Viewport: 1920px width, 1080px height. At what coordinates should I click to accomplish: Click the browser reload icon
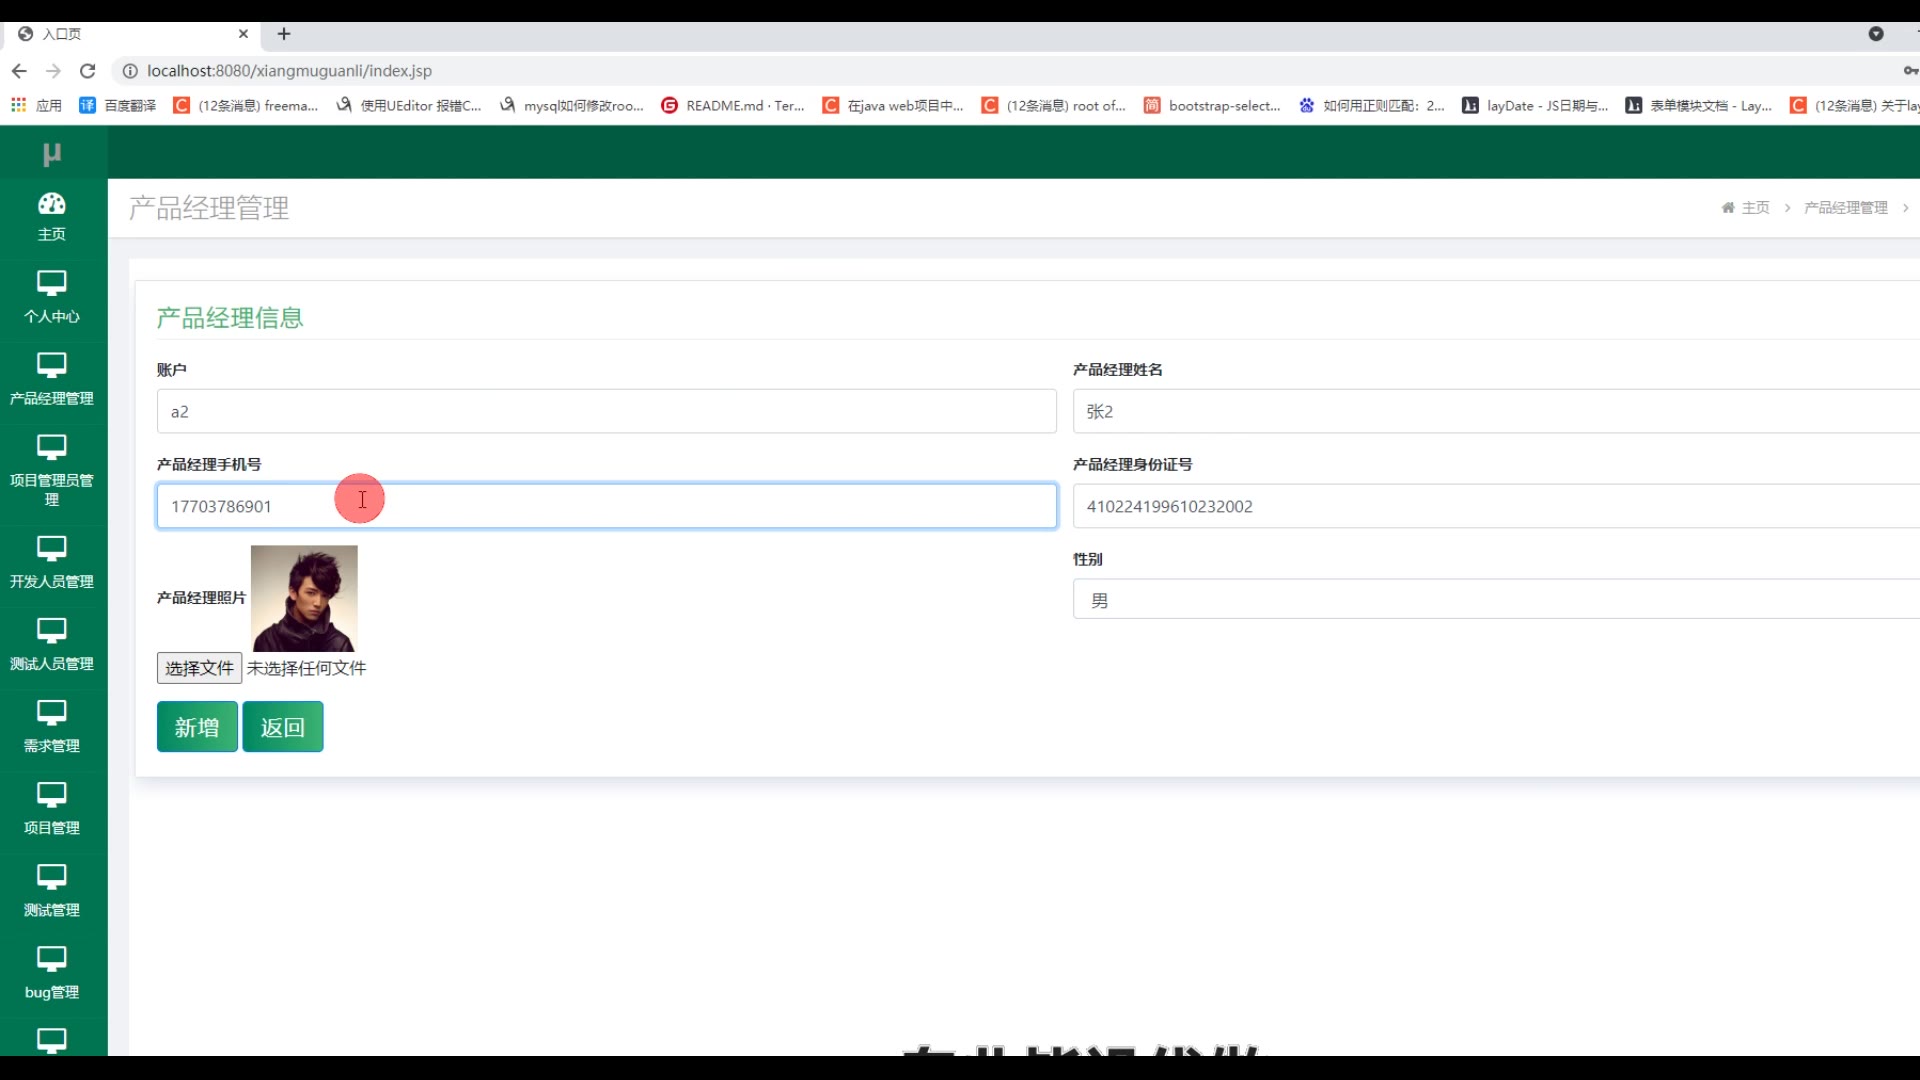click(x=88, y=71)
